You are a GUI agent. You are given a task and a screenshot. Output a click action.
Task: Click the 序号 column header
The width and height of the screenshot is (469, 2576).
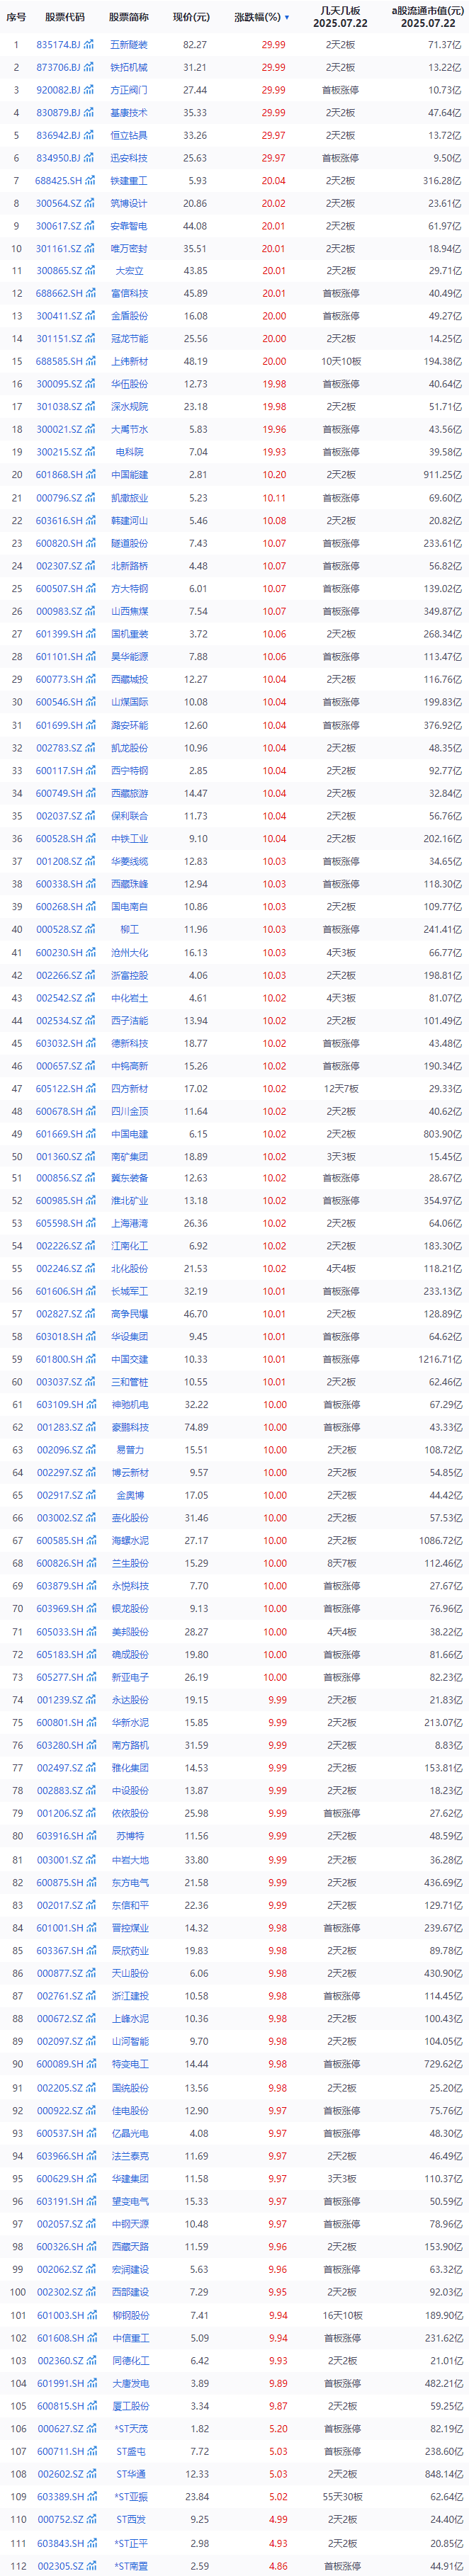click(x=16, y=17)
